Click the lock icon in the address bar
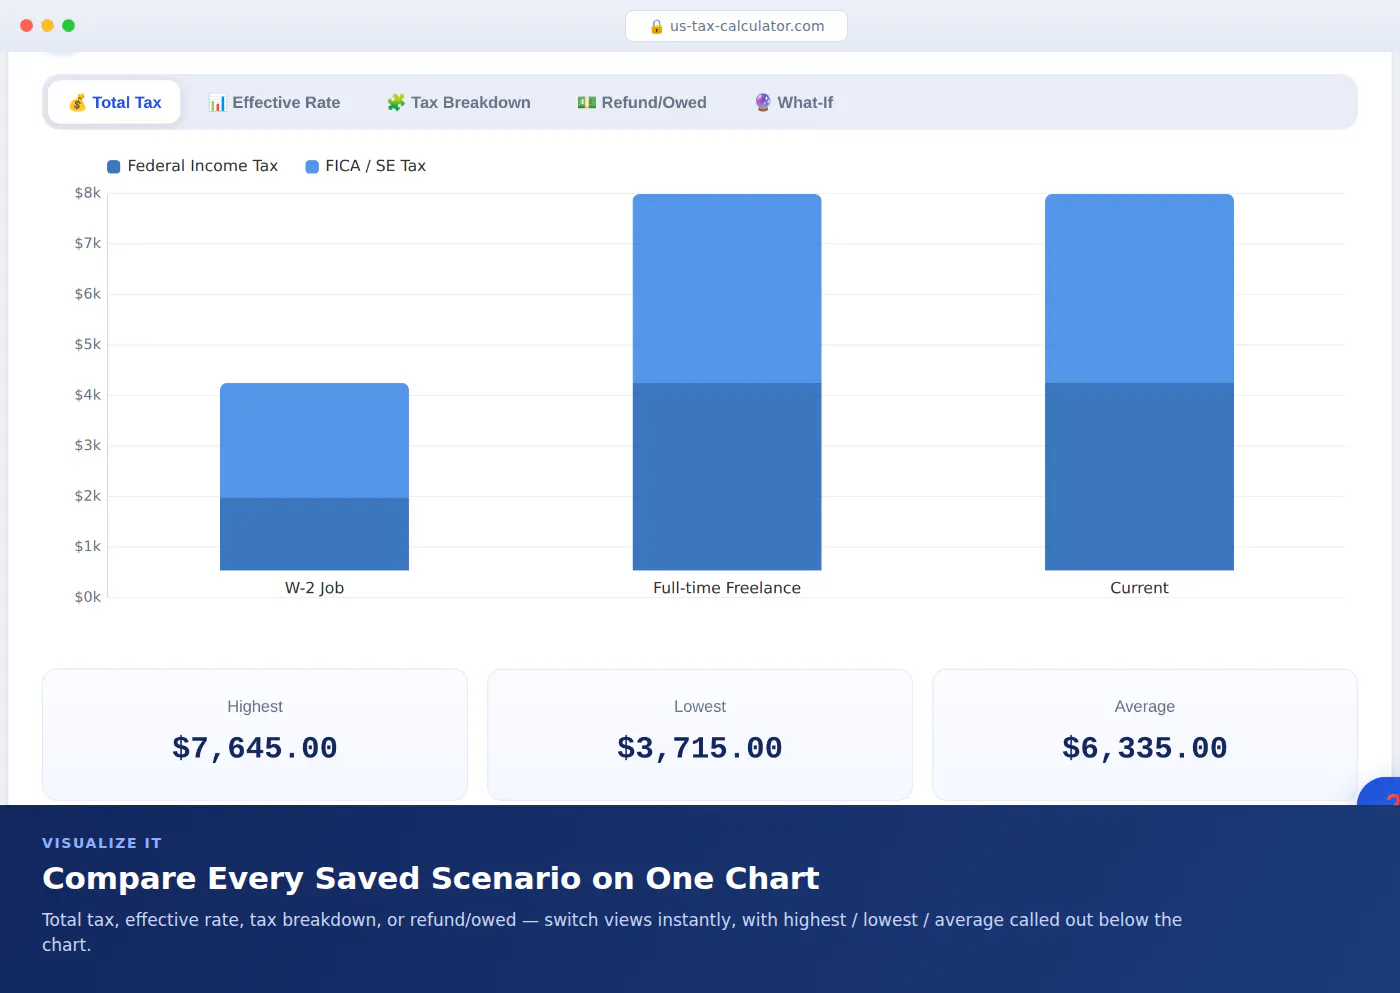Image resolution: width=1400 pixels, height=993 pixels. pos(657,26)
